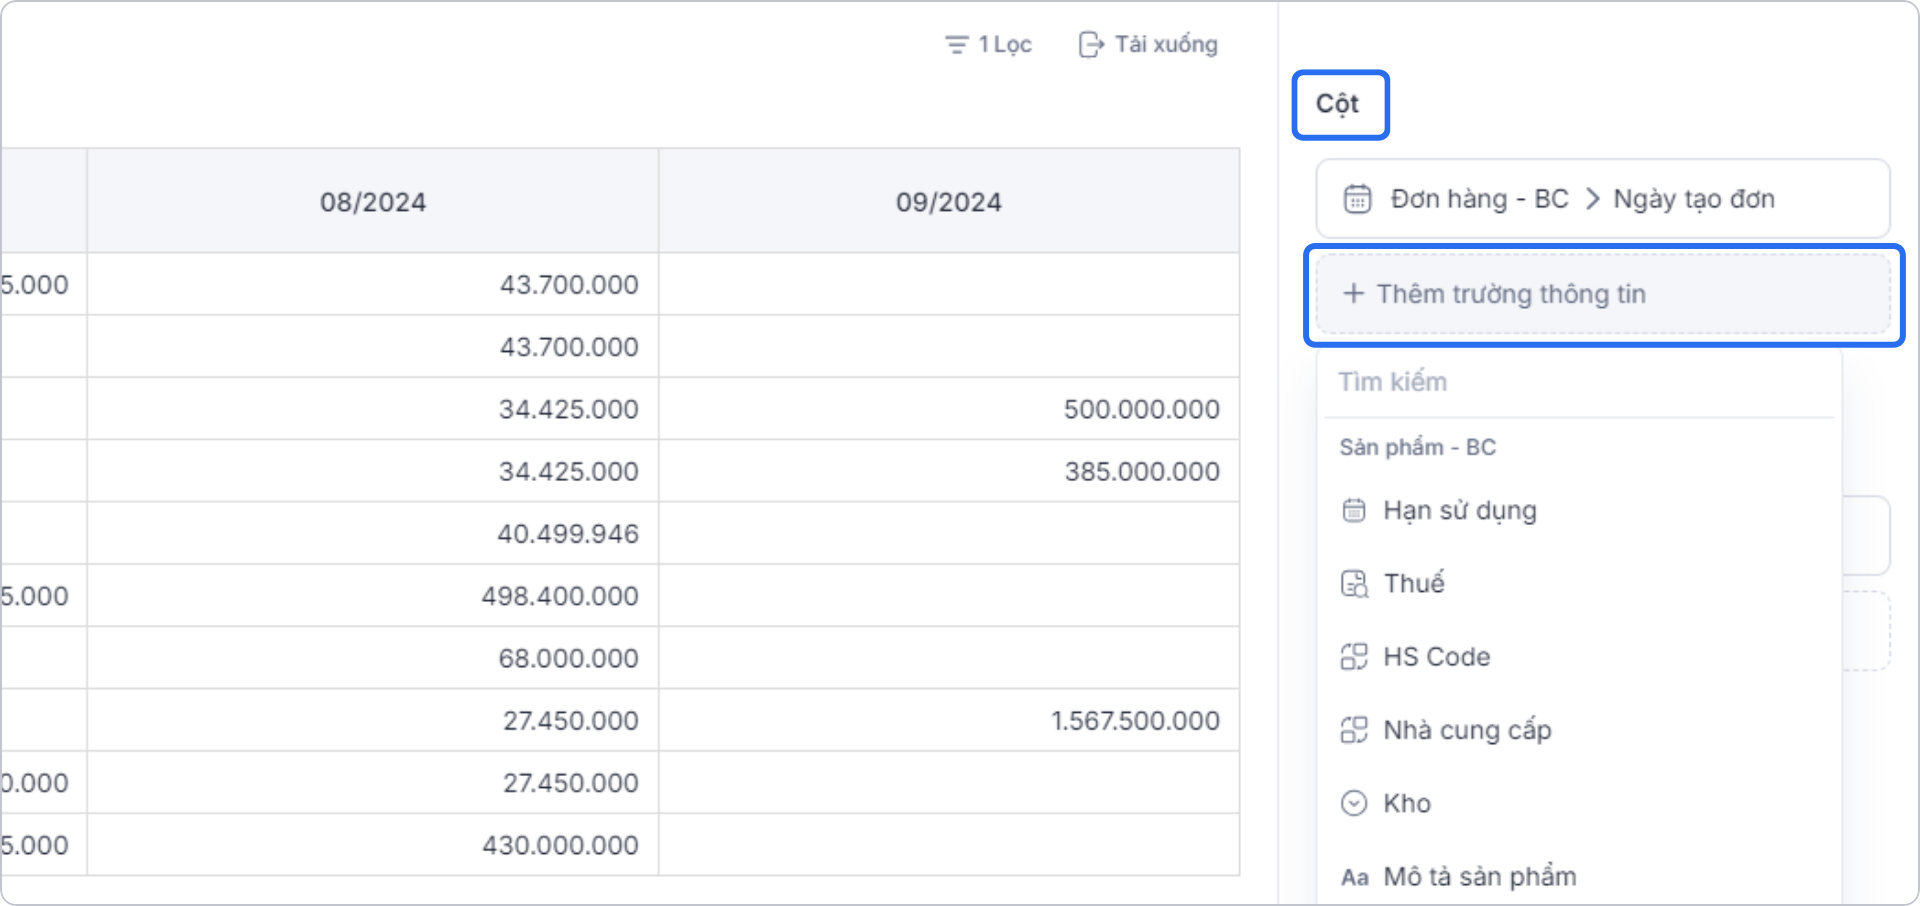Click the calendar icon in the Đơn hàng - BC field
The image size is (1920, 906).
(x=1357, y=199)
